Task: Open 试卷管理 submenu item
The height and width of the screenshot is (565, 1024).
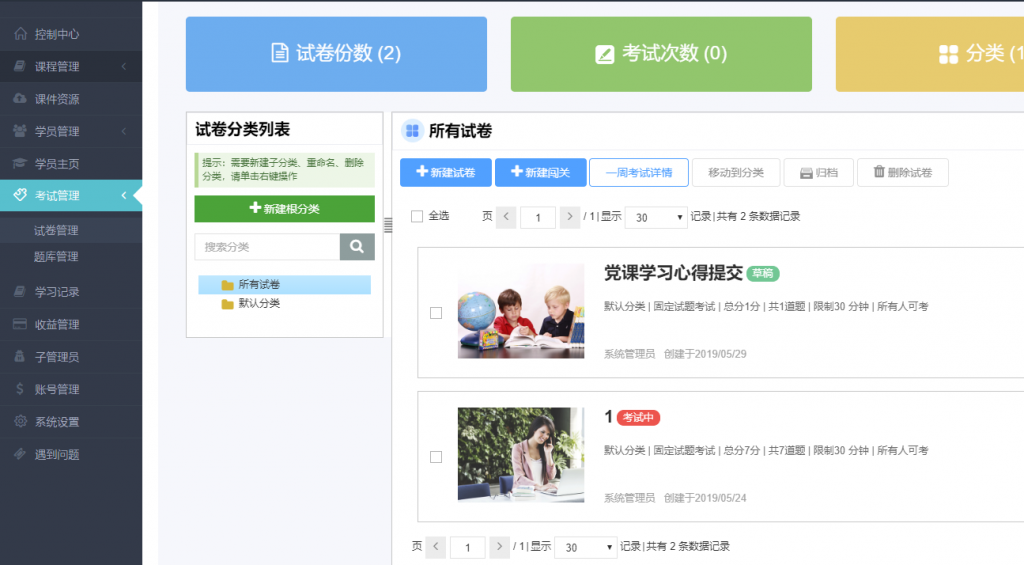Action: 56,230
